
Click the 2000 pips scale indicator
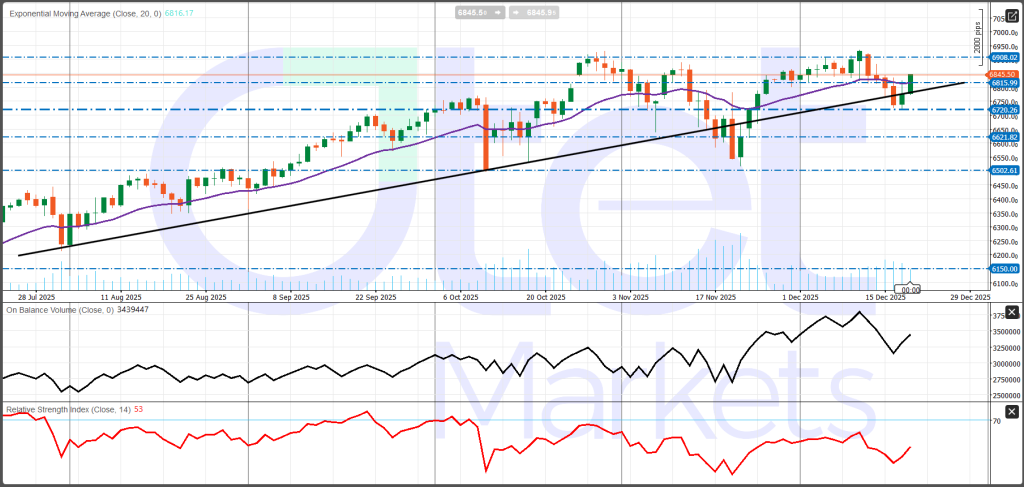click(977, 40)
